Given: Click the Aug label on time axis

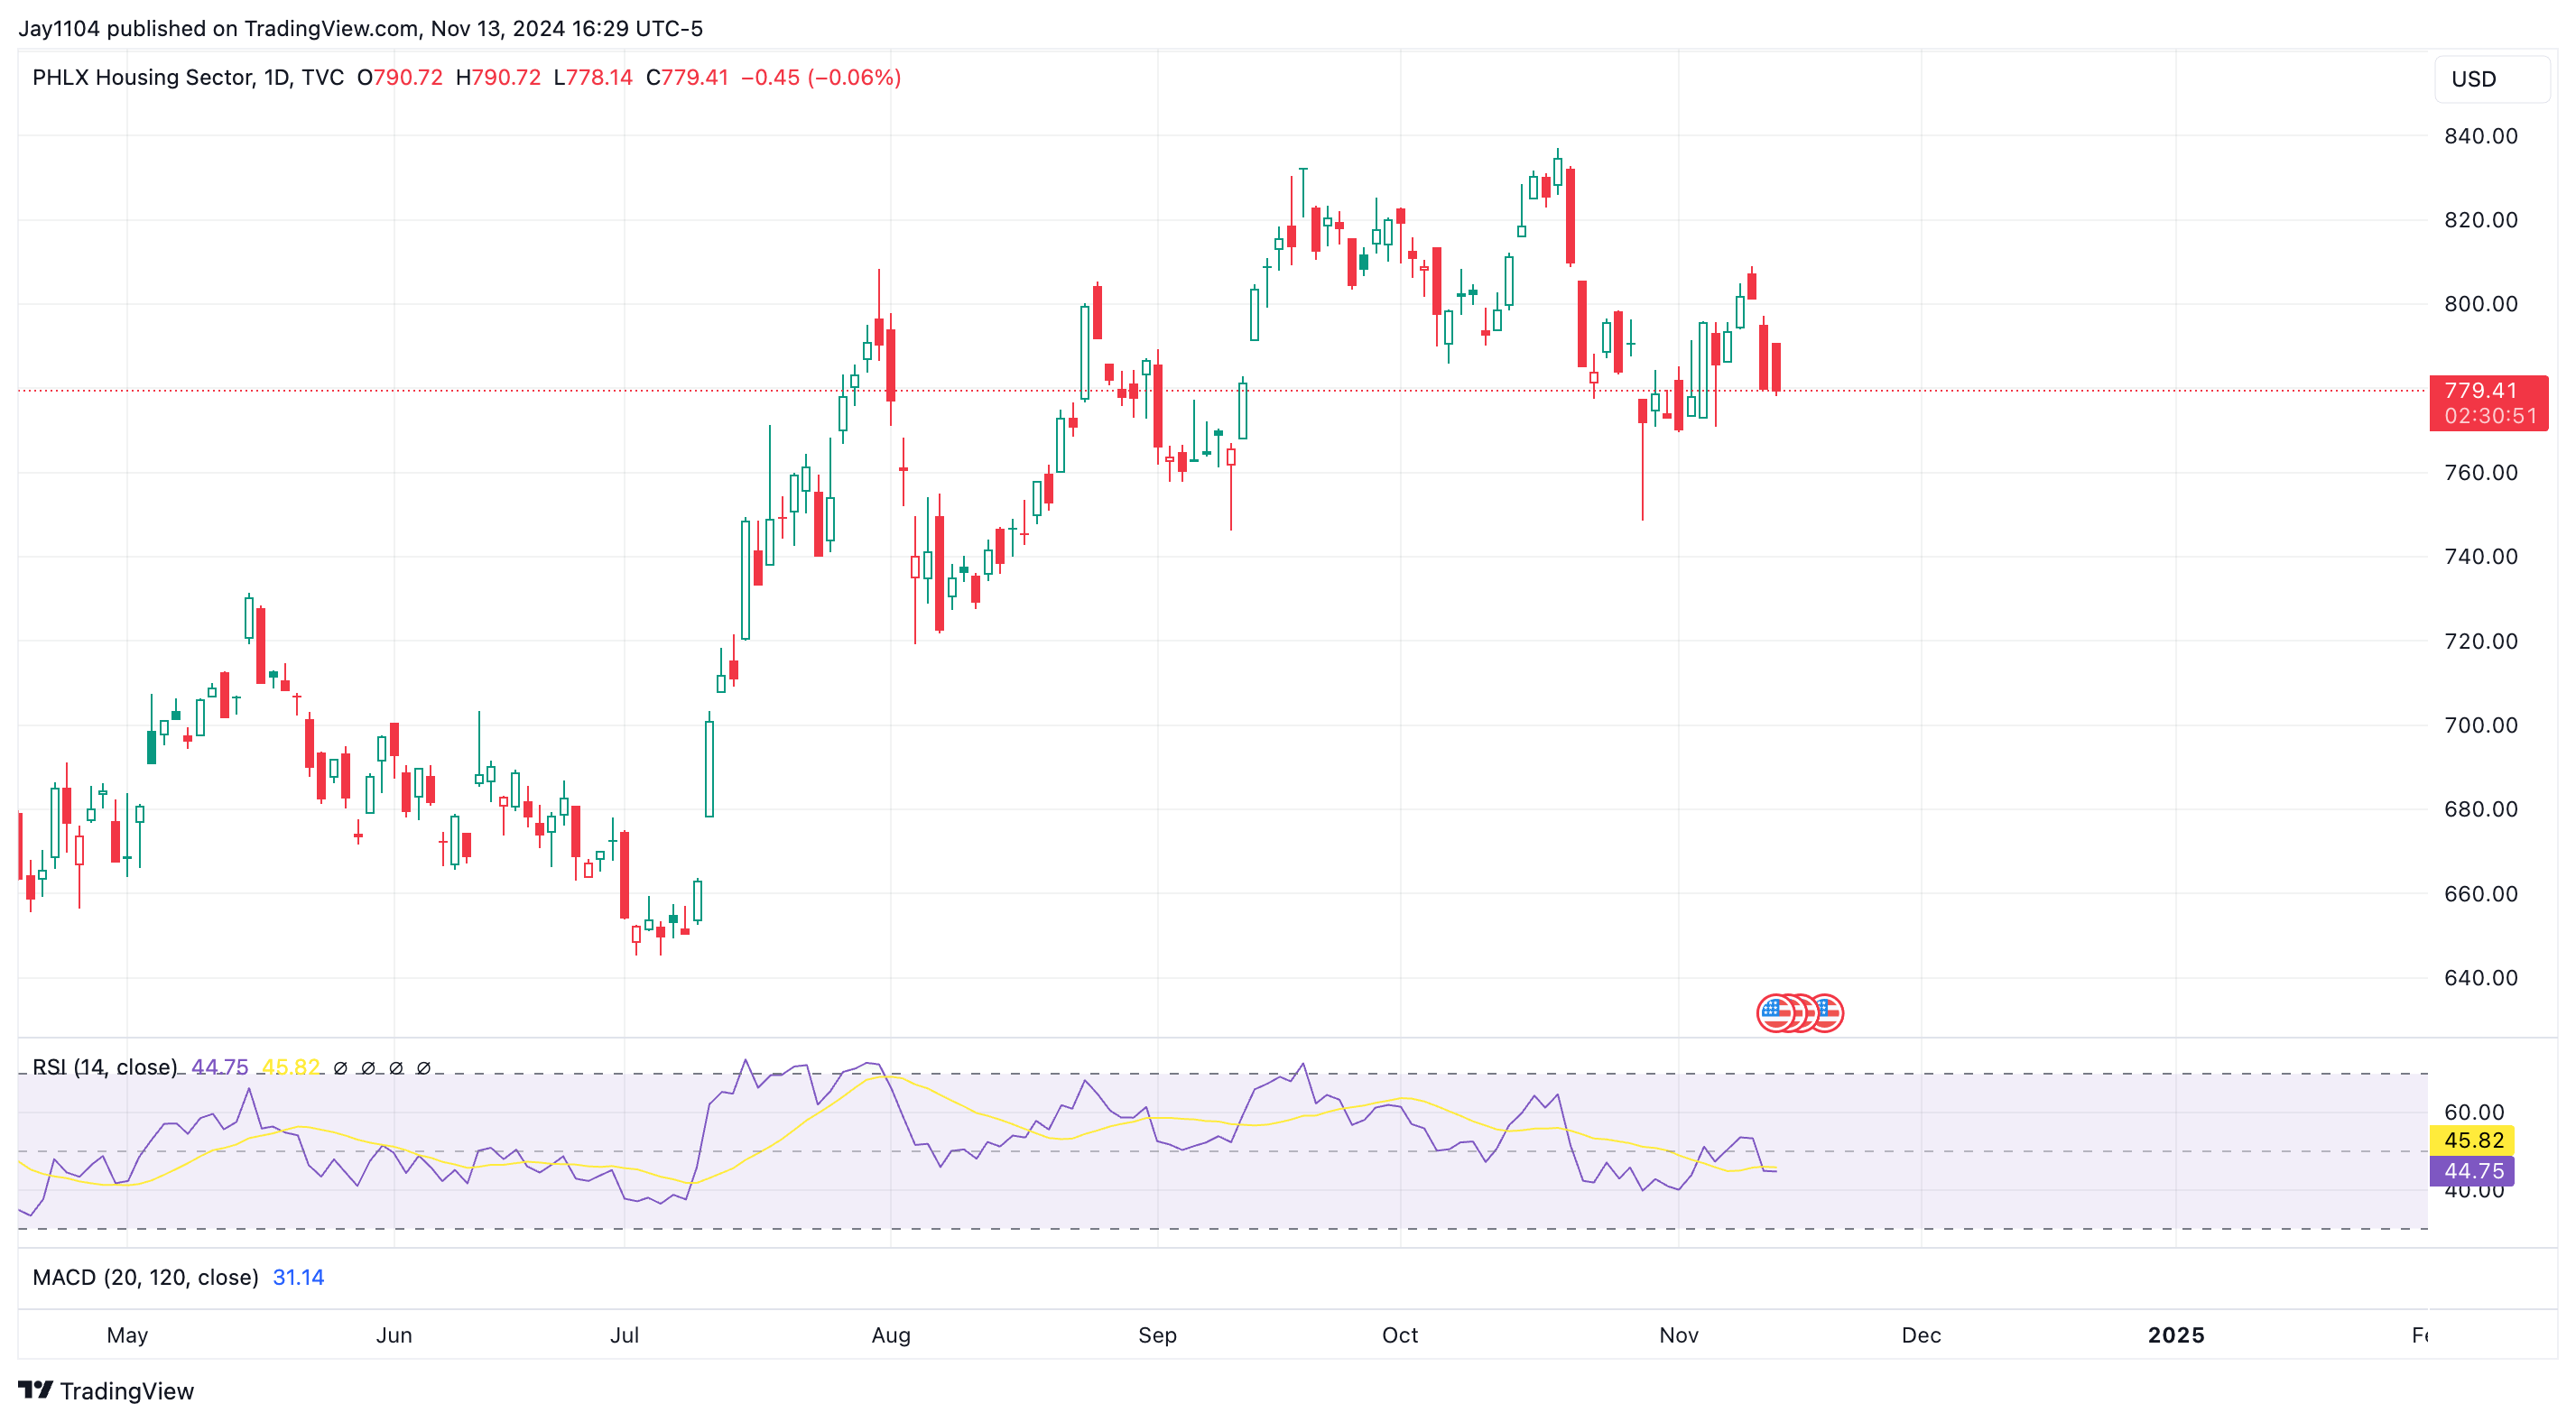Looking at the screenshot, I should tap(891, 1335).
